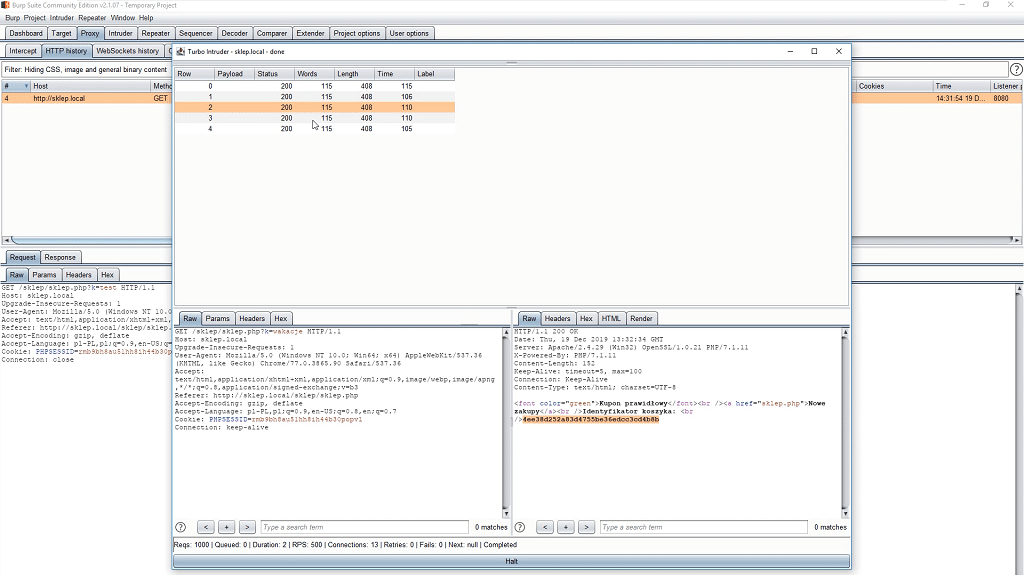Sort Turbo Intruder results by Payload

tap(234, 74)
